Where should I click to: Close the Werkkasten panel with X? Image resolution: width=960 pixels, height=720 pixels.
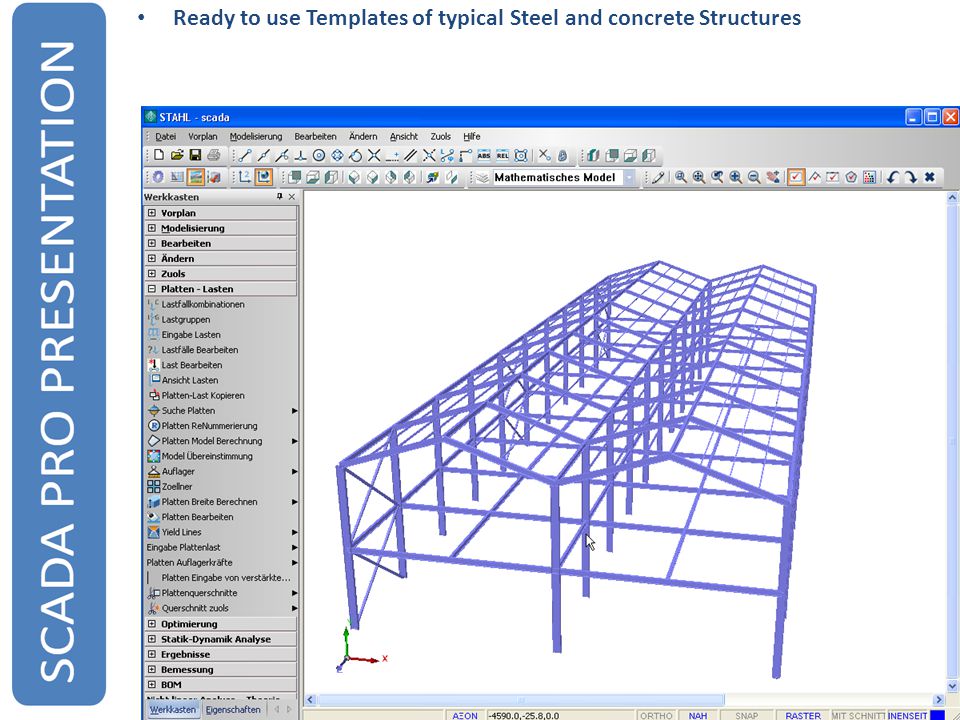pyautogui.click(x=292, y=197)
